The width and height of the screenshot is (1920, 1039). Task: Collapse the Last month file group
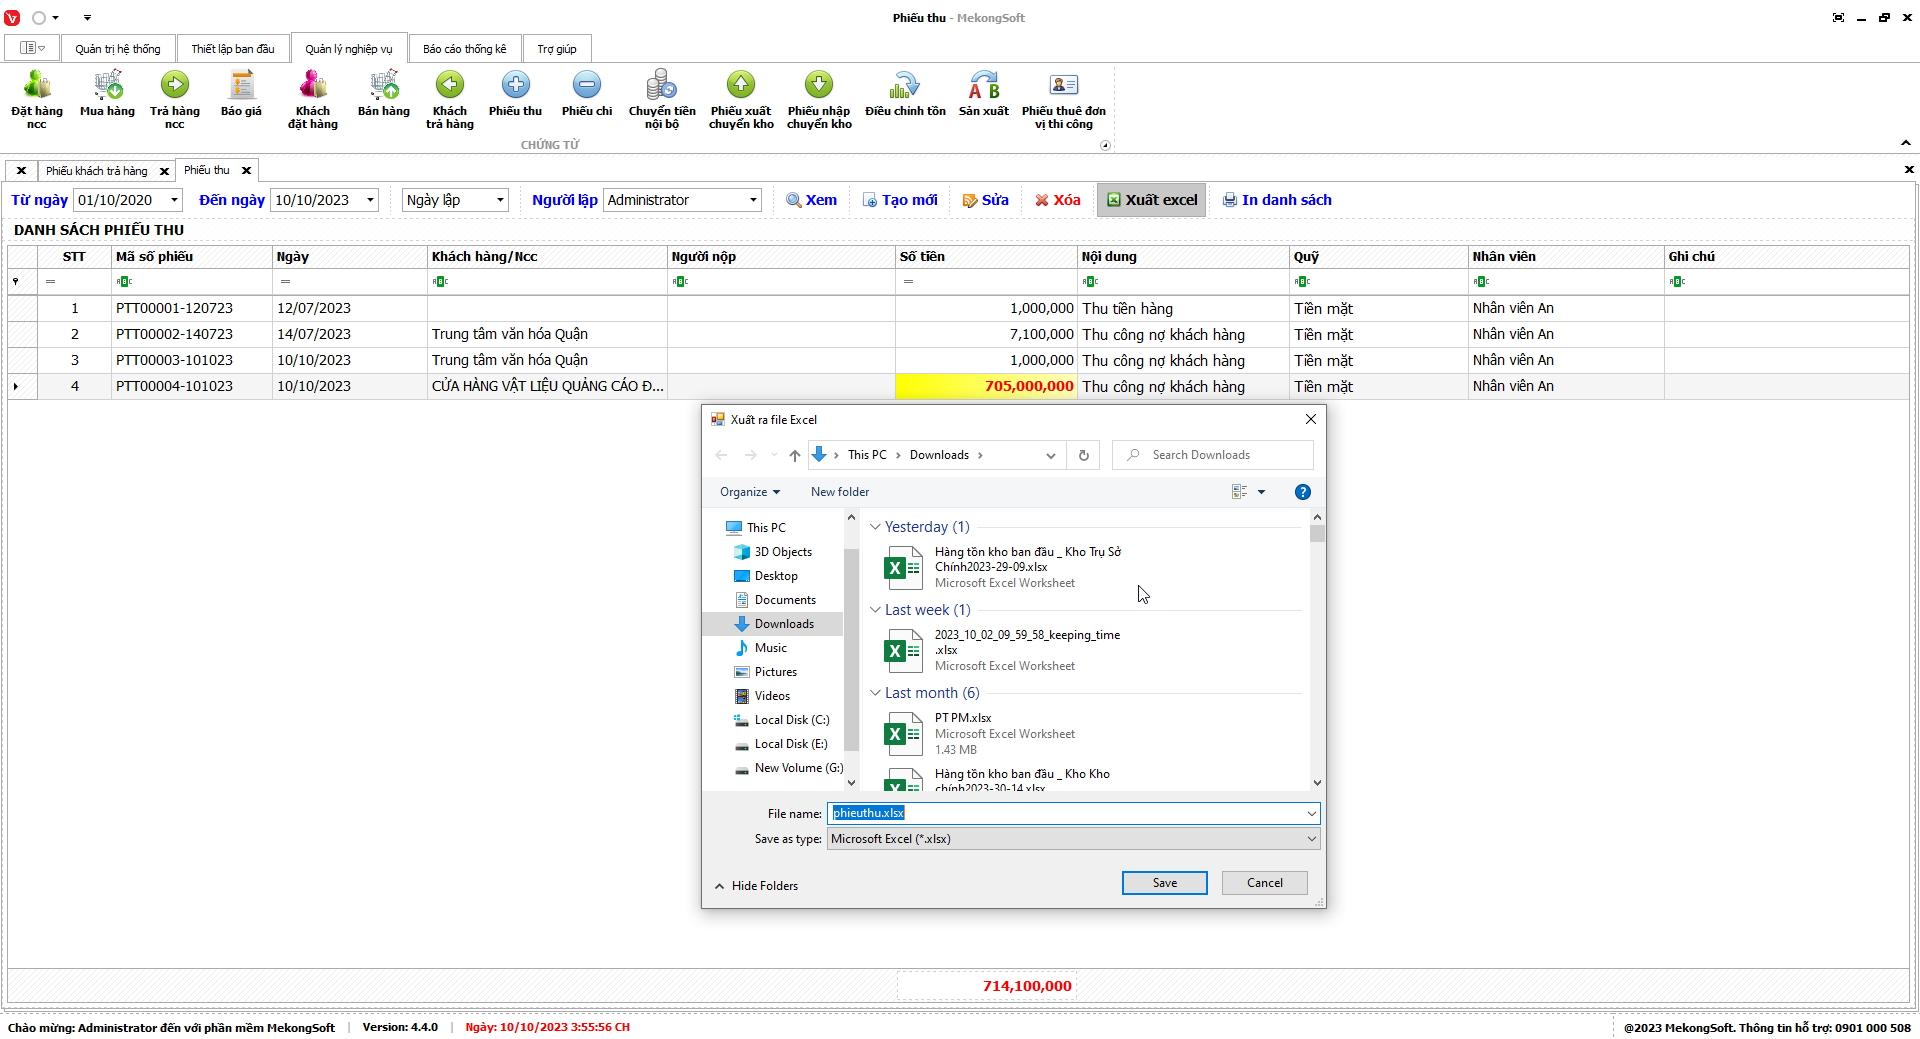click(875, 693)
